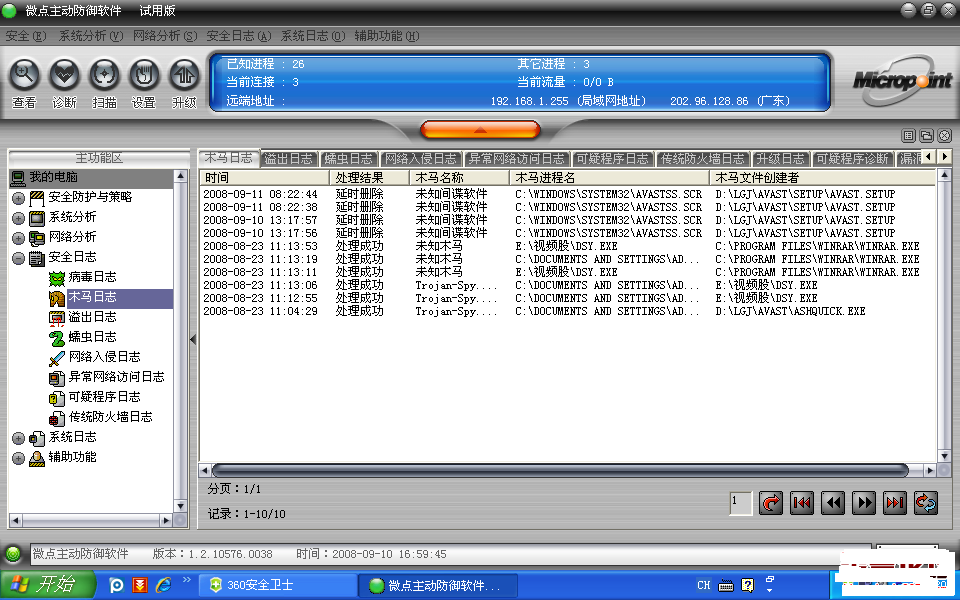Sort by 木马文件创建者 column header

822,178
